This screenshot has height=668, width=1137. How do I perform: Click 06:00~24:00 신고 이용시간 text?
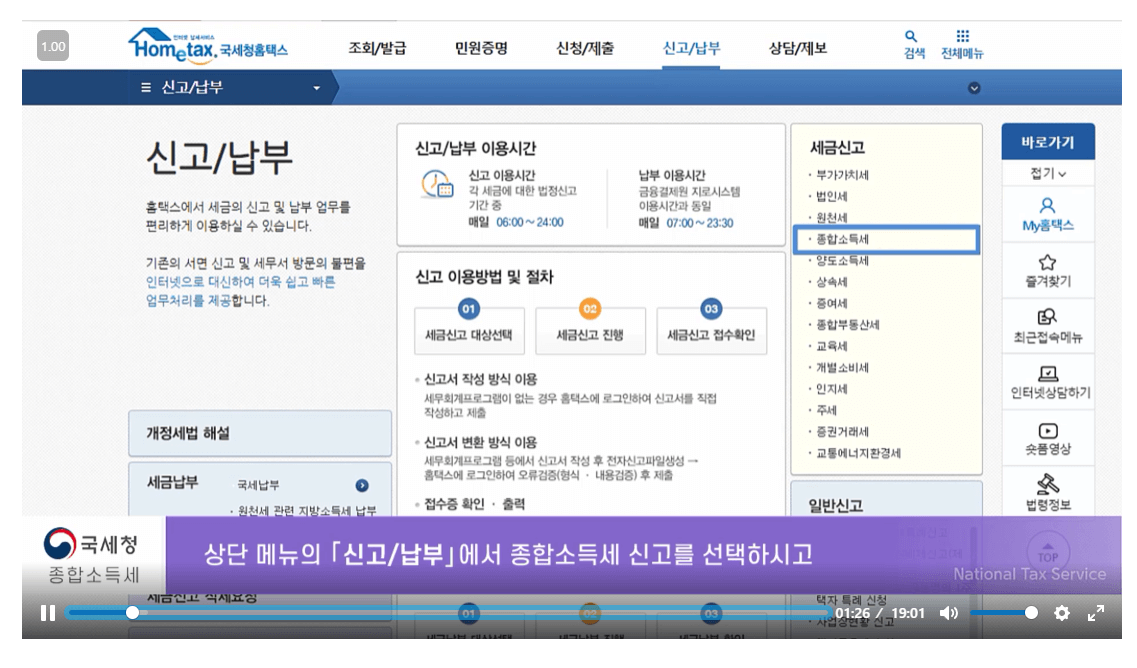click(529, 223)
